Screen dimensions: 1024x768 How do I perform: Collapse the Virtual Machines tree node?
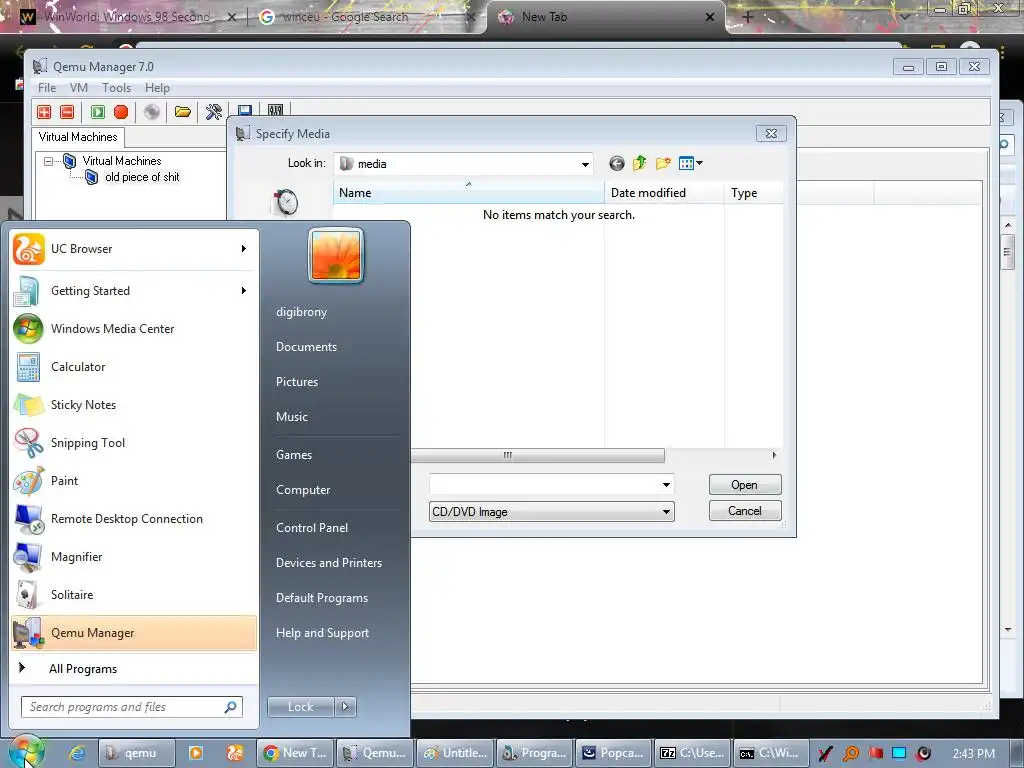tap(48, 161)
